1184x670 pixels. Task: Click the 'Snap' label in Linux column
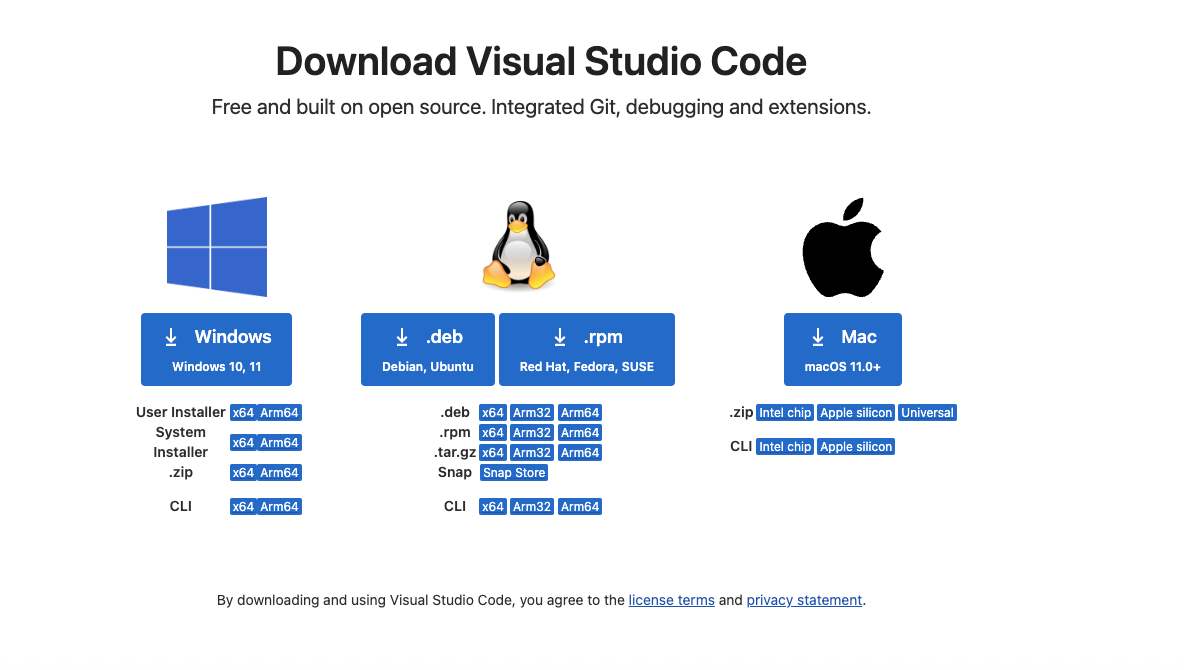(455, 473)
